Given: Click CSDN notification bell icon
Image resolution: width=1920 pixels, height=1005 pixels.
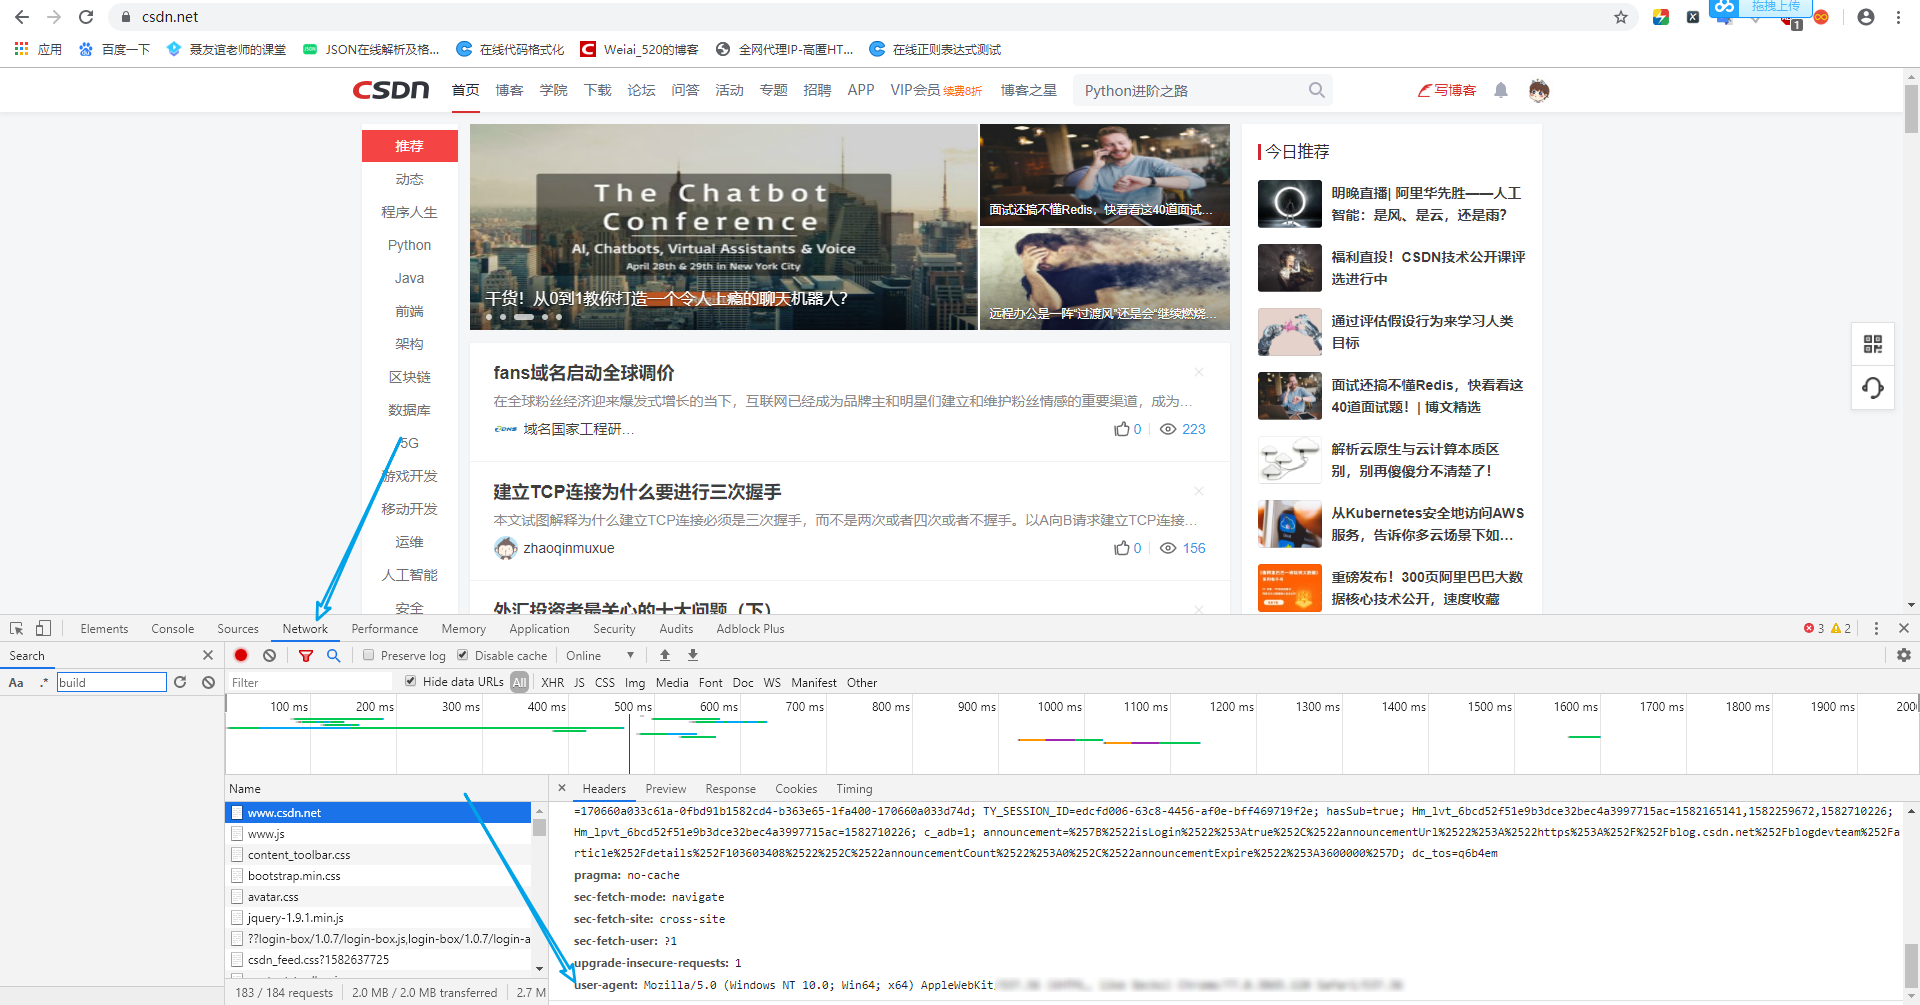Looking at the screenshot, I should (1501, 90).
